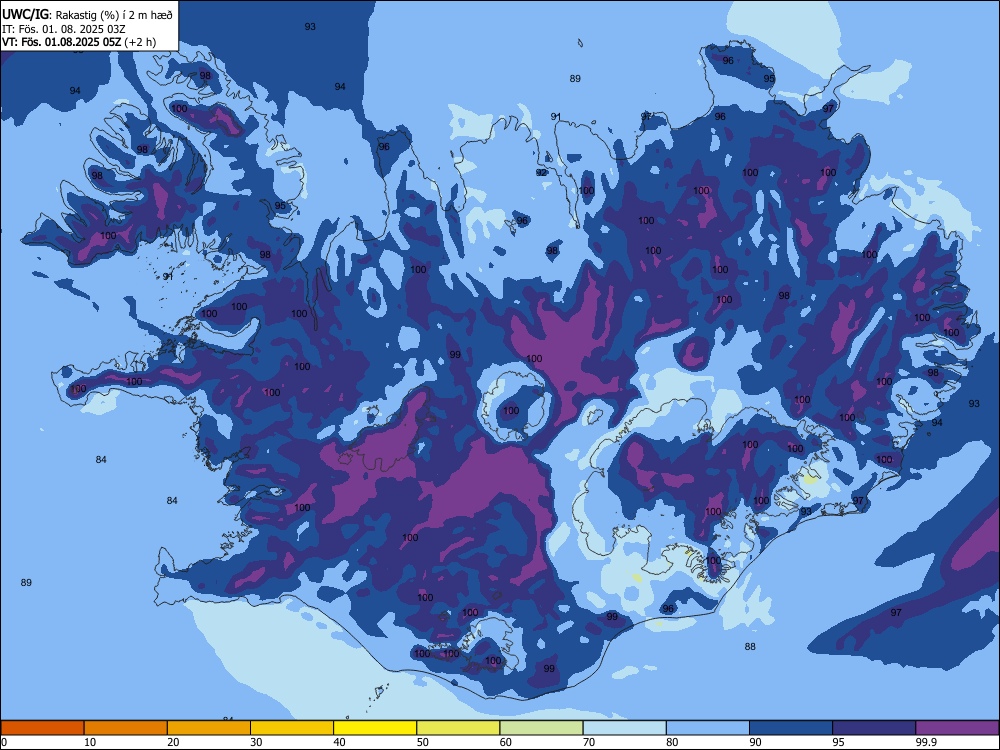Click the valid time 'VT: Fös. 01.08.2025 05Z (+2 h)'
This screenshot has width=1000, height=750.
[x=78, y=42]
